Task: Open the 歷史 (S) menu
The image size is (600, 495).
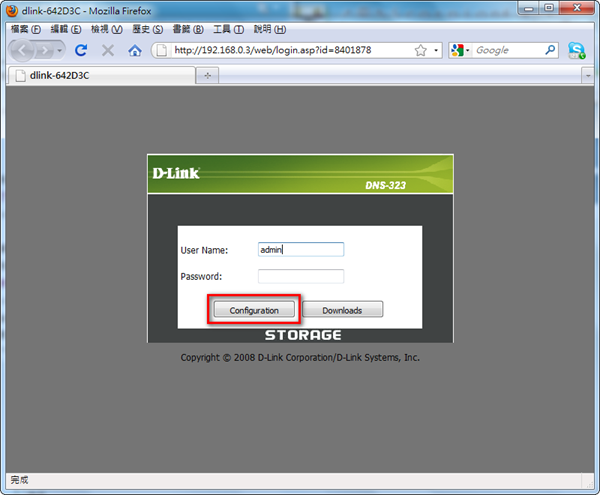Action: pos(147,29)
